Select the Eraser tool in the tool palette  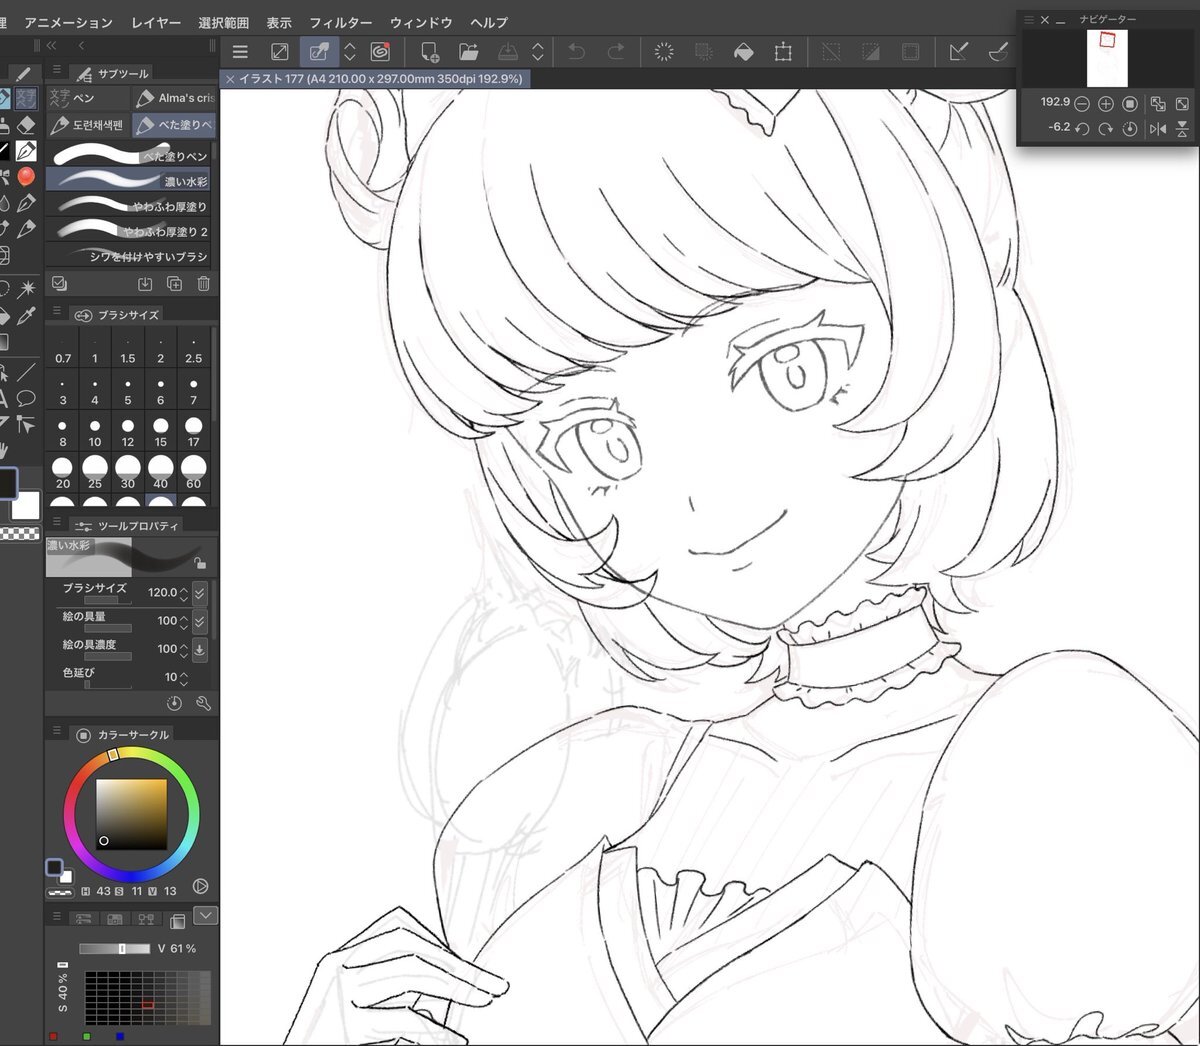pyautogui.click(x=26, y=124)
